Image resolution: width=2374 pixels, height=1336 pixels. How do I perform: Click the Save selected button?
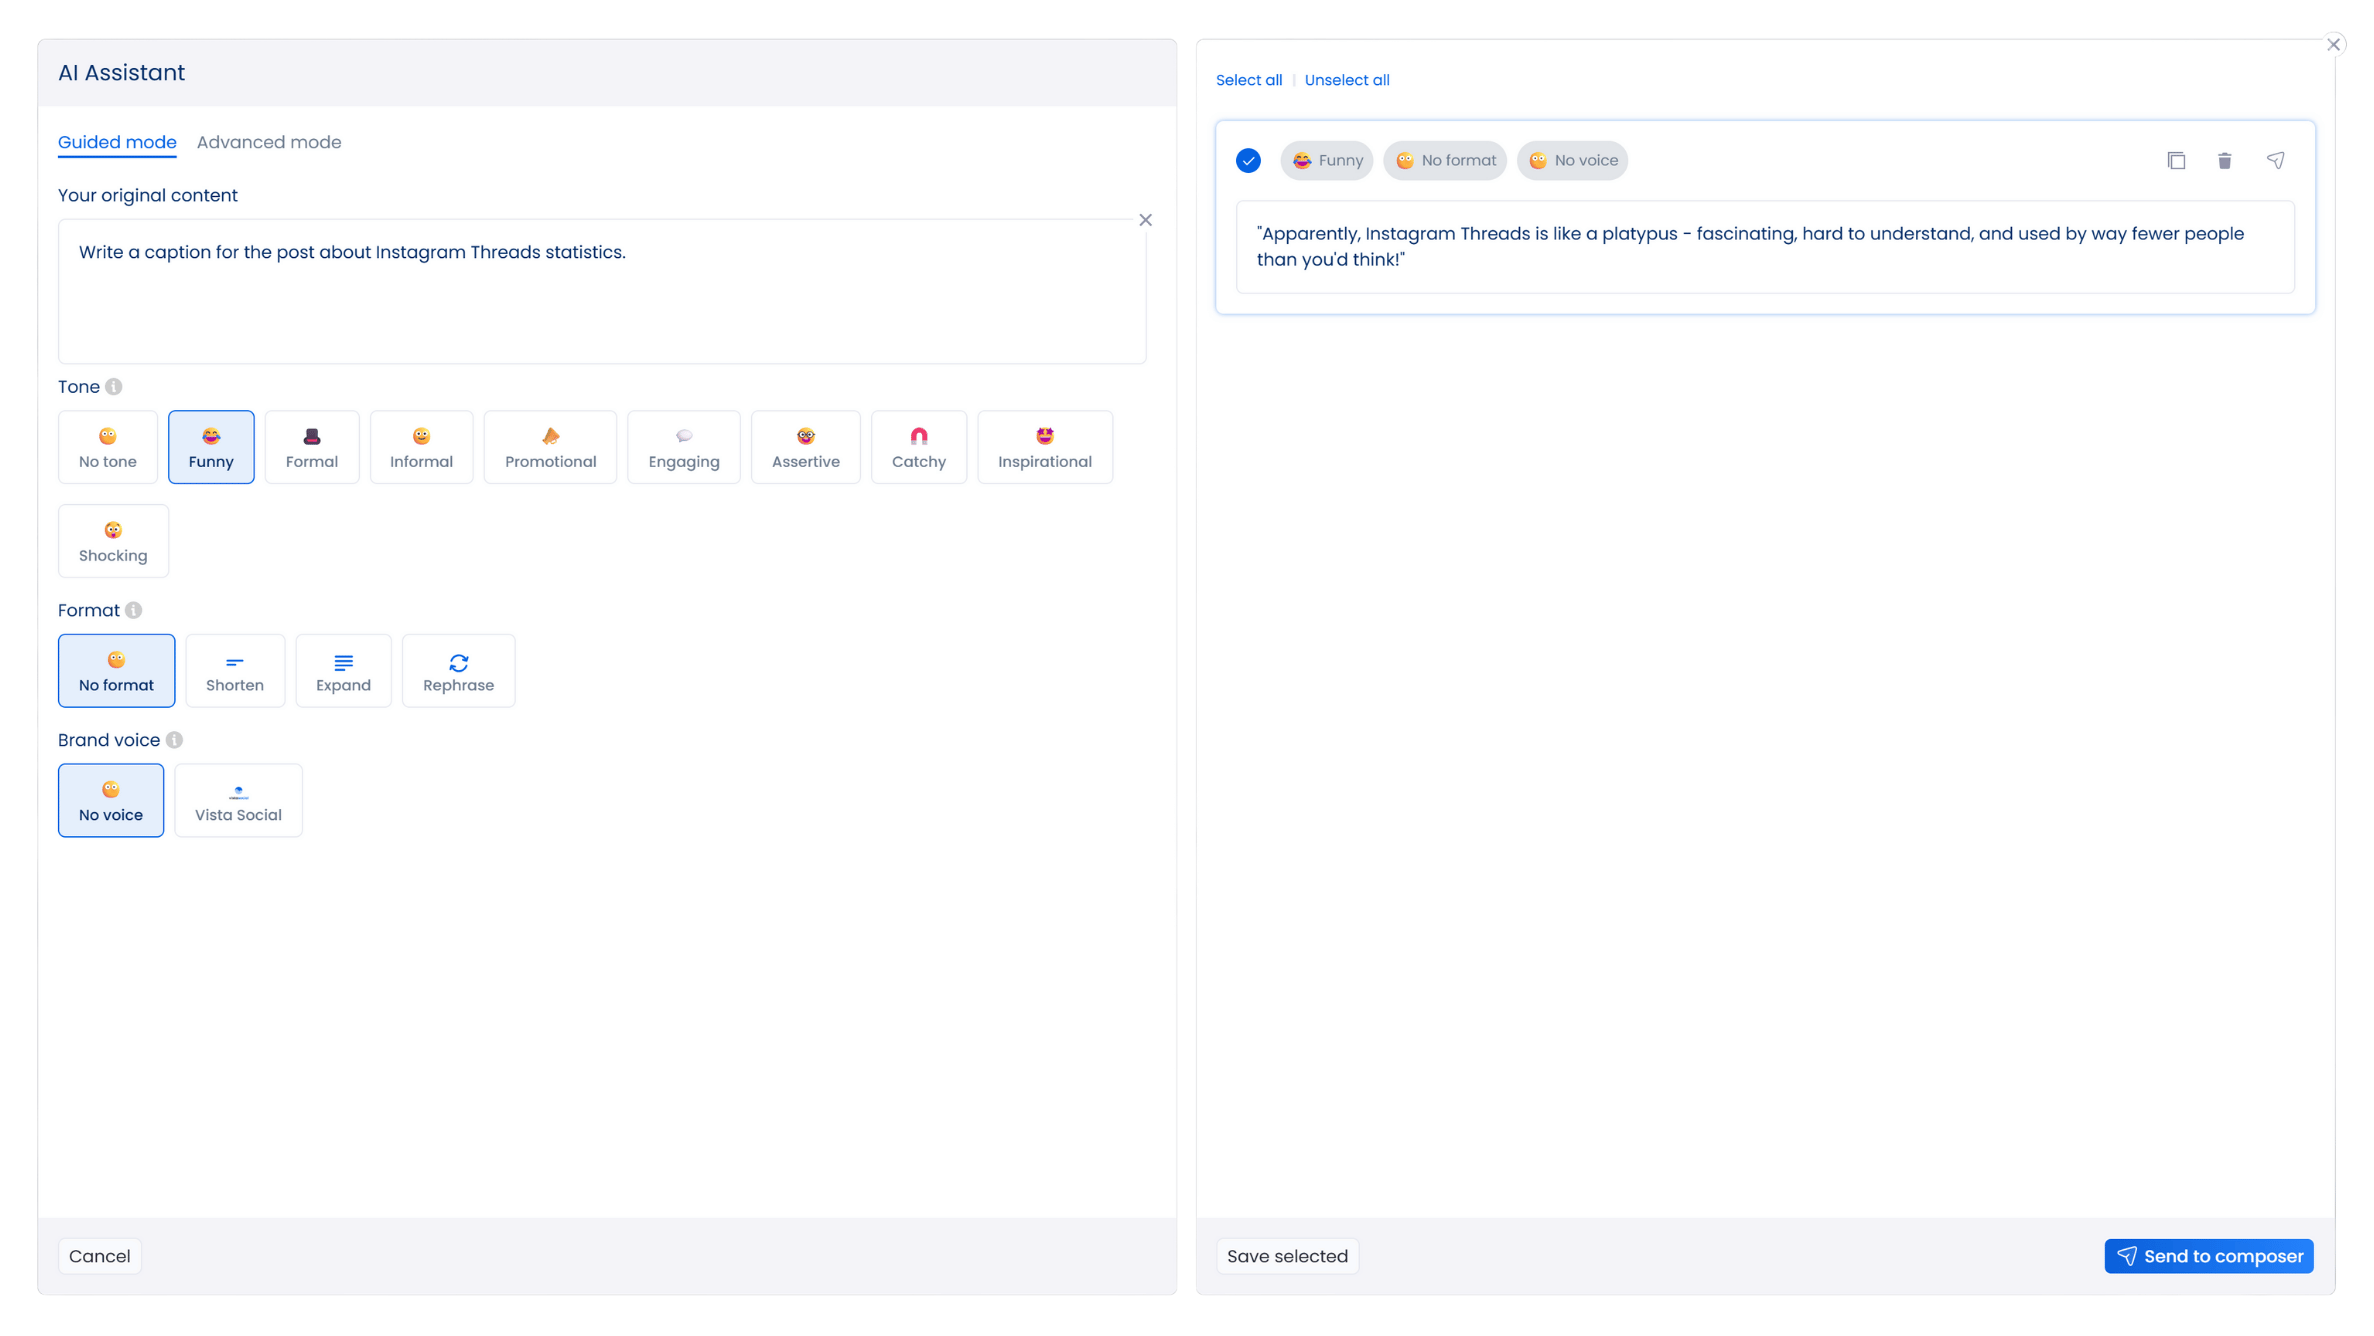click(x=1287, y=1256)
